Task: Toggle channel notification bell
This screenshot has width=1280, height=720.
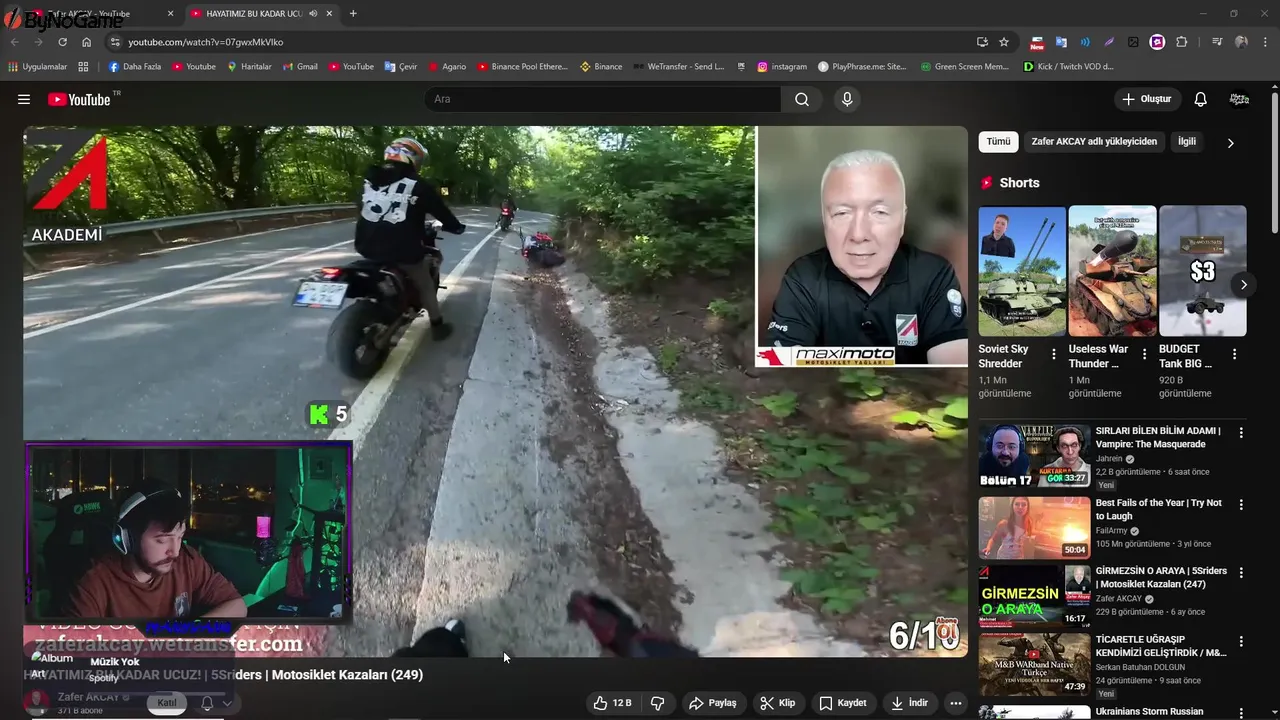Action: (x=207, y=703)
